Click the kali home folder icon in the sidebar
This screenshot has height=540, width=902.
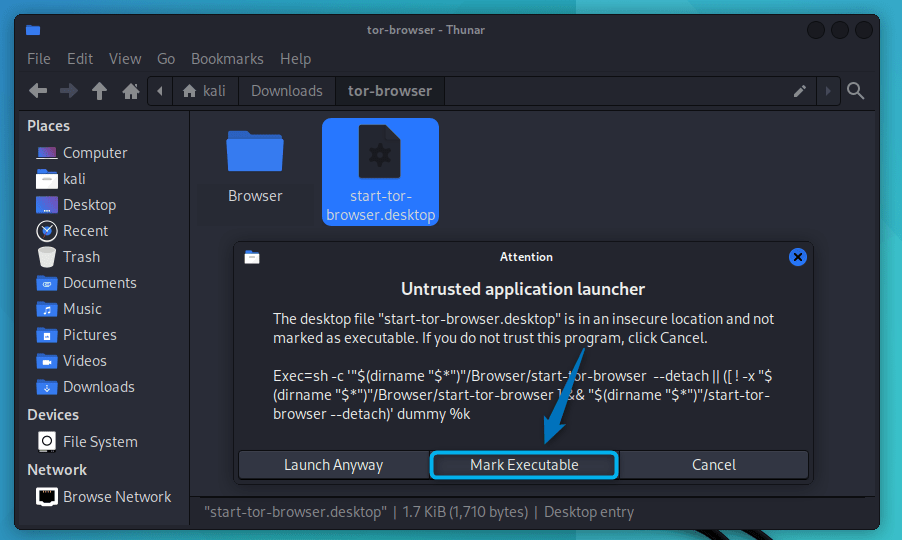pos(47,179)
